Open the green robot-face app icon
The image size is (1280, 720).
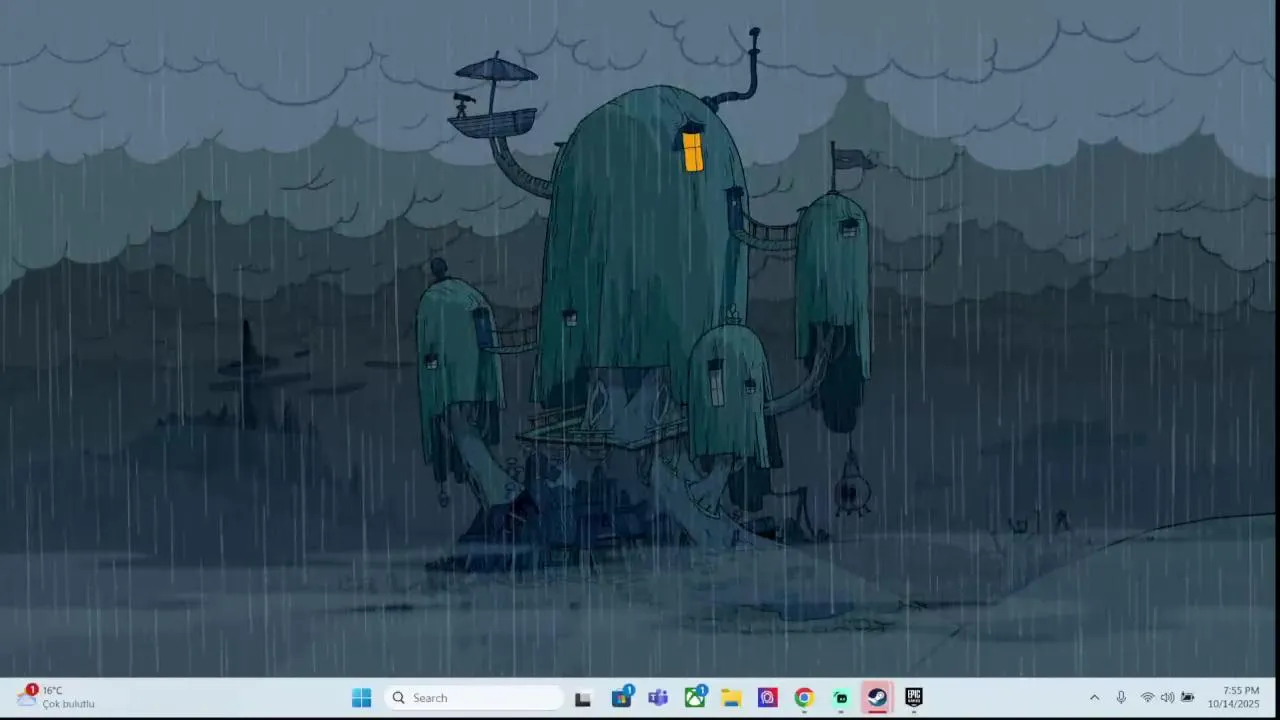coord(841,698)
